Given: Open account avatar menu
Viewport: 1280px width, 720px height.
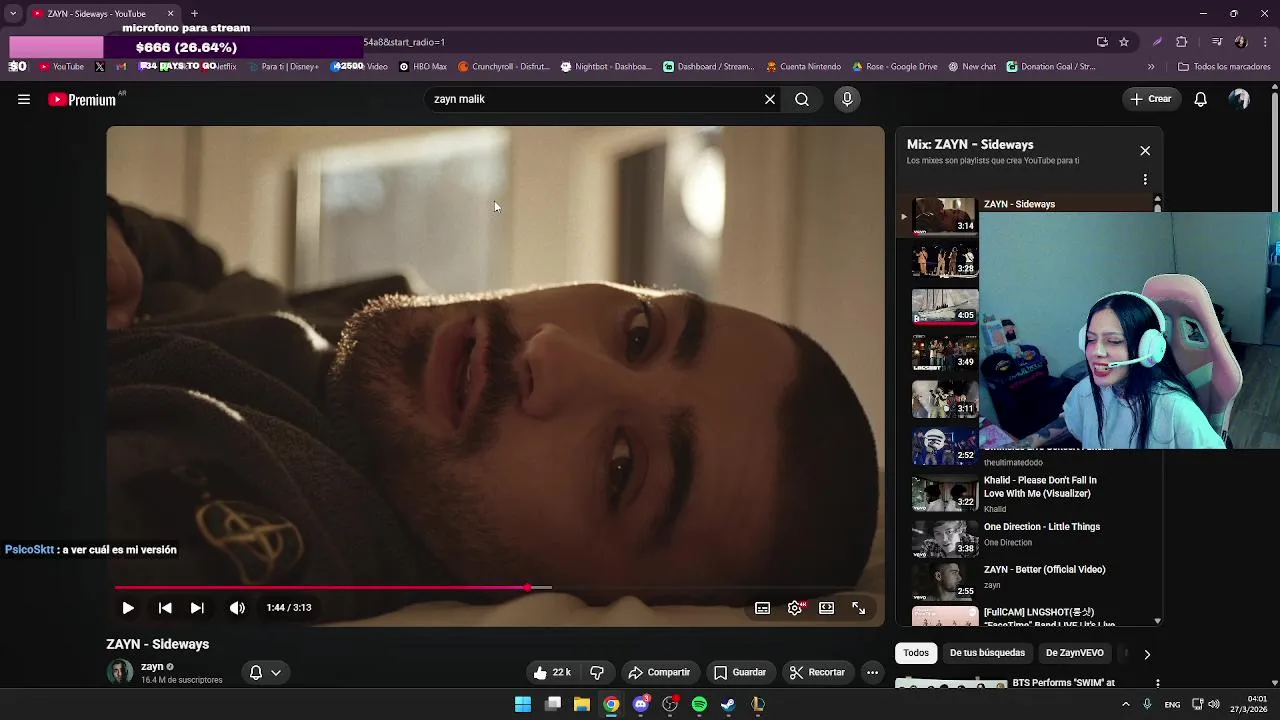Looking at the screenshot, I should (x=1240, y=99).
